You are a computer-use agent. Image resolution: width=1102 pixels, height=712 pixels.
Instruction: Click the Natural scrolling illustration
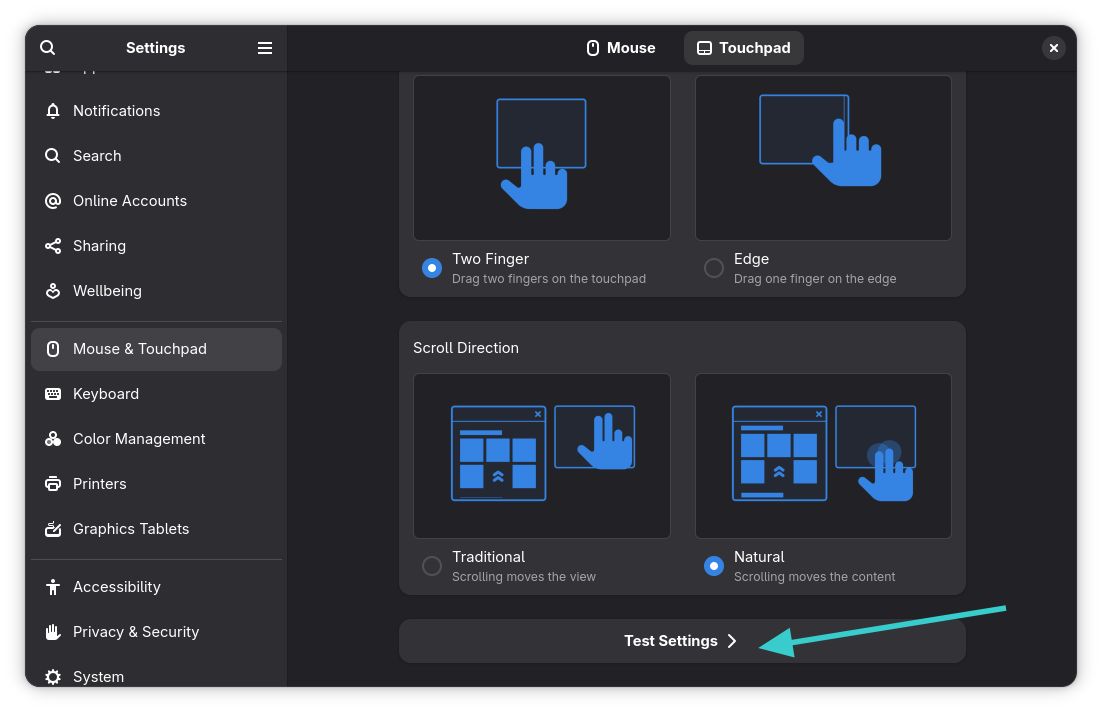coord(822,455)
